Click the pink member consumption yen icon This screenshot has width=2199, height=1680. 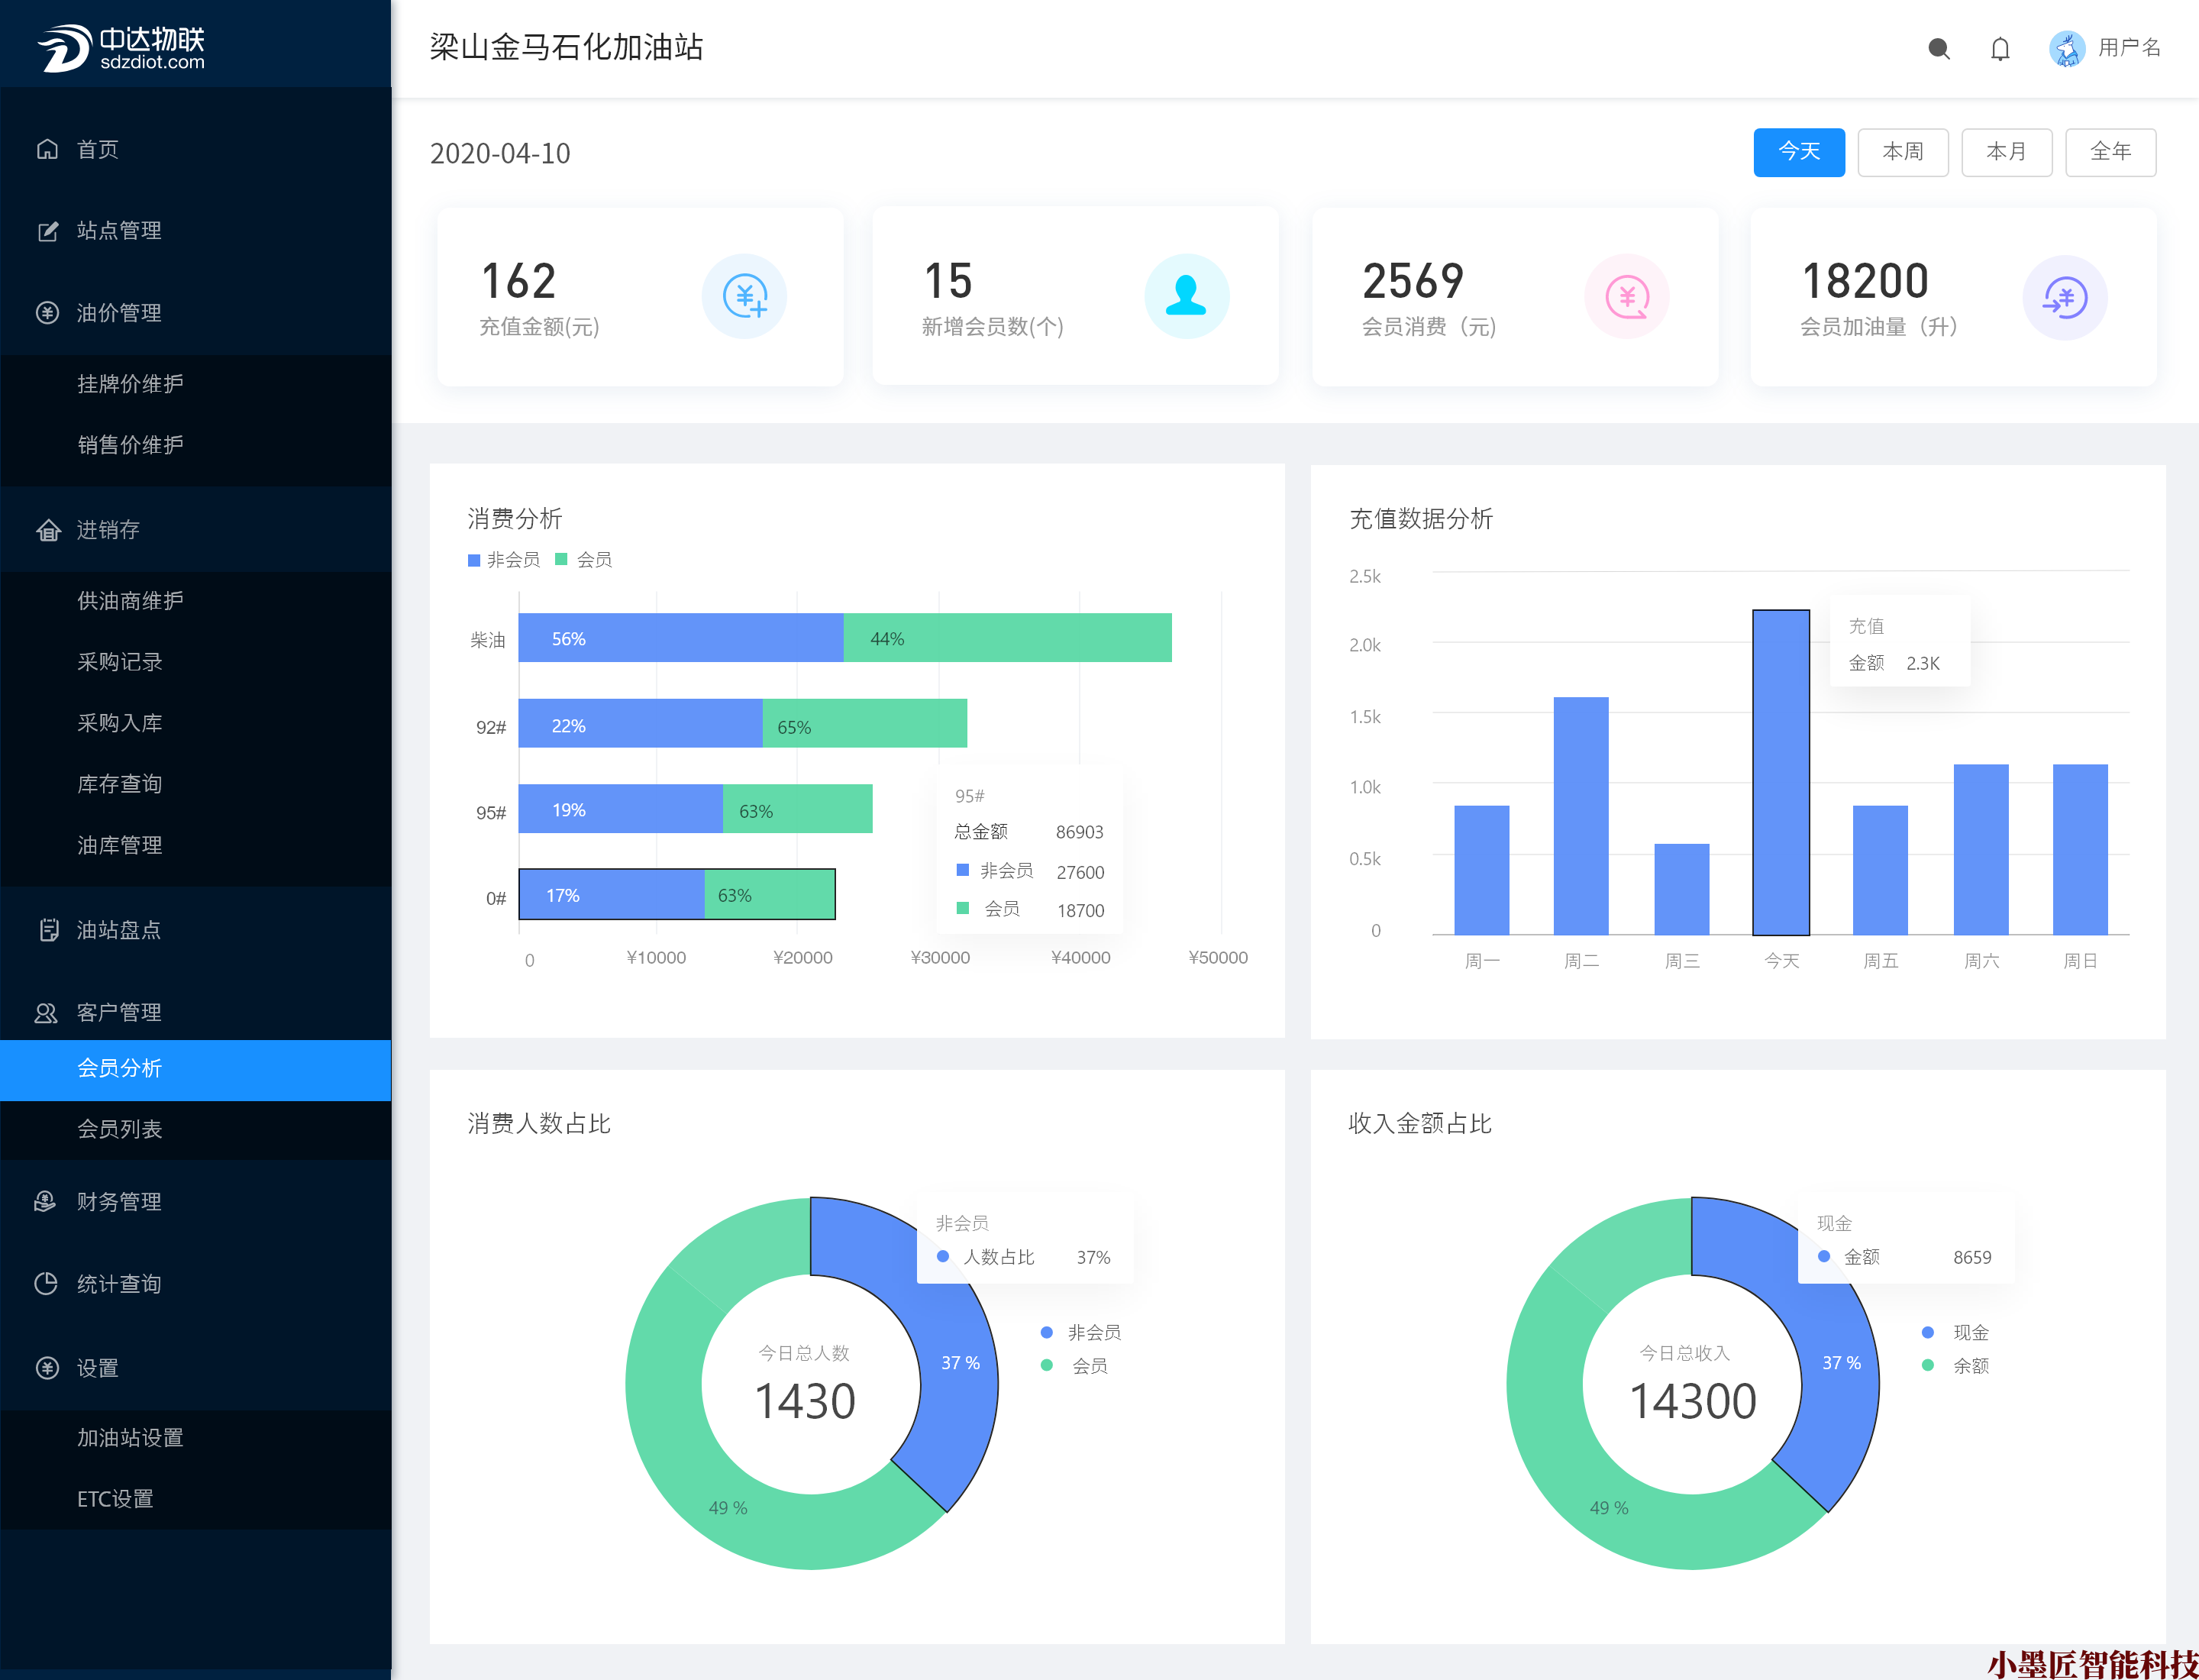pos(1626,296)
